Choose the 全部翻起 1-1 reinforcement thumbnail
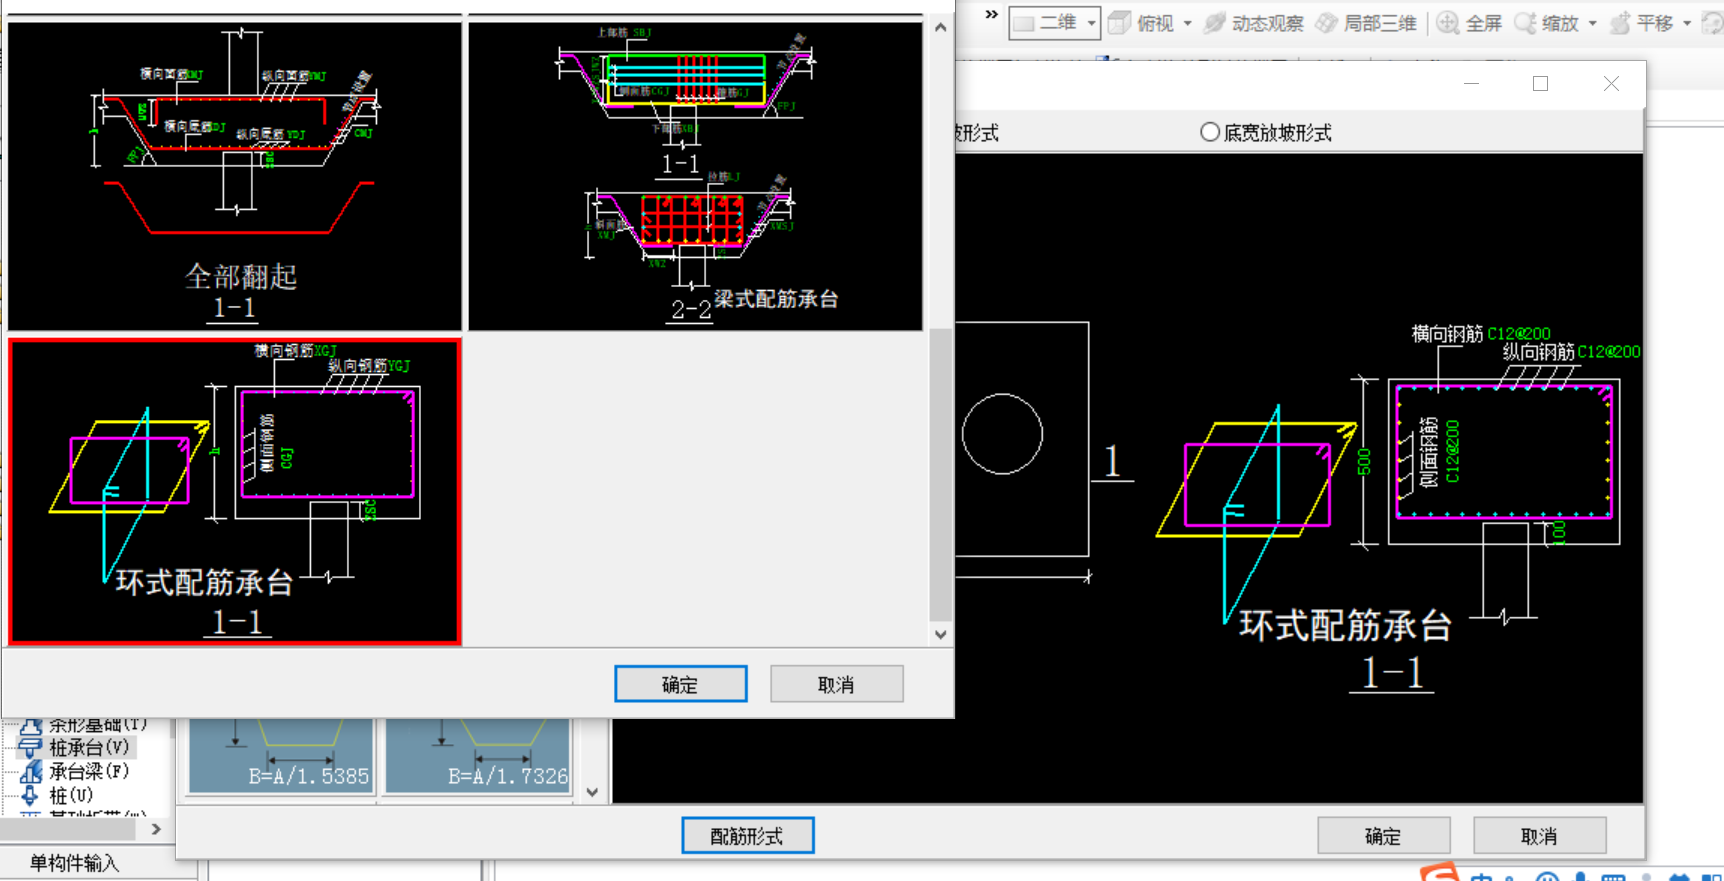Viewport: 1724px width, 881px height. [x=235, y=175]
